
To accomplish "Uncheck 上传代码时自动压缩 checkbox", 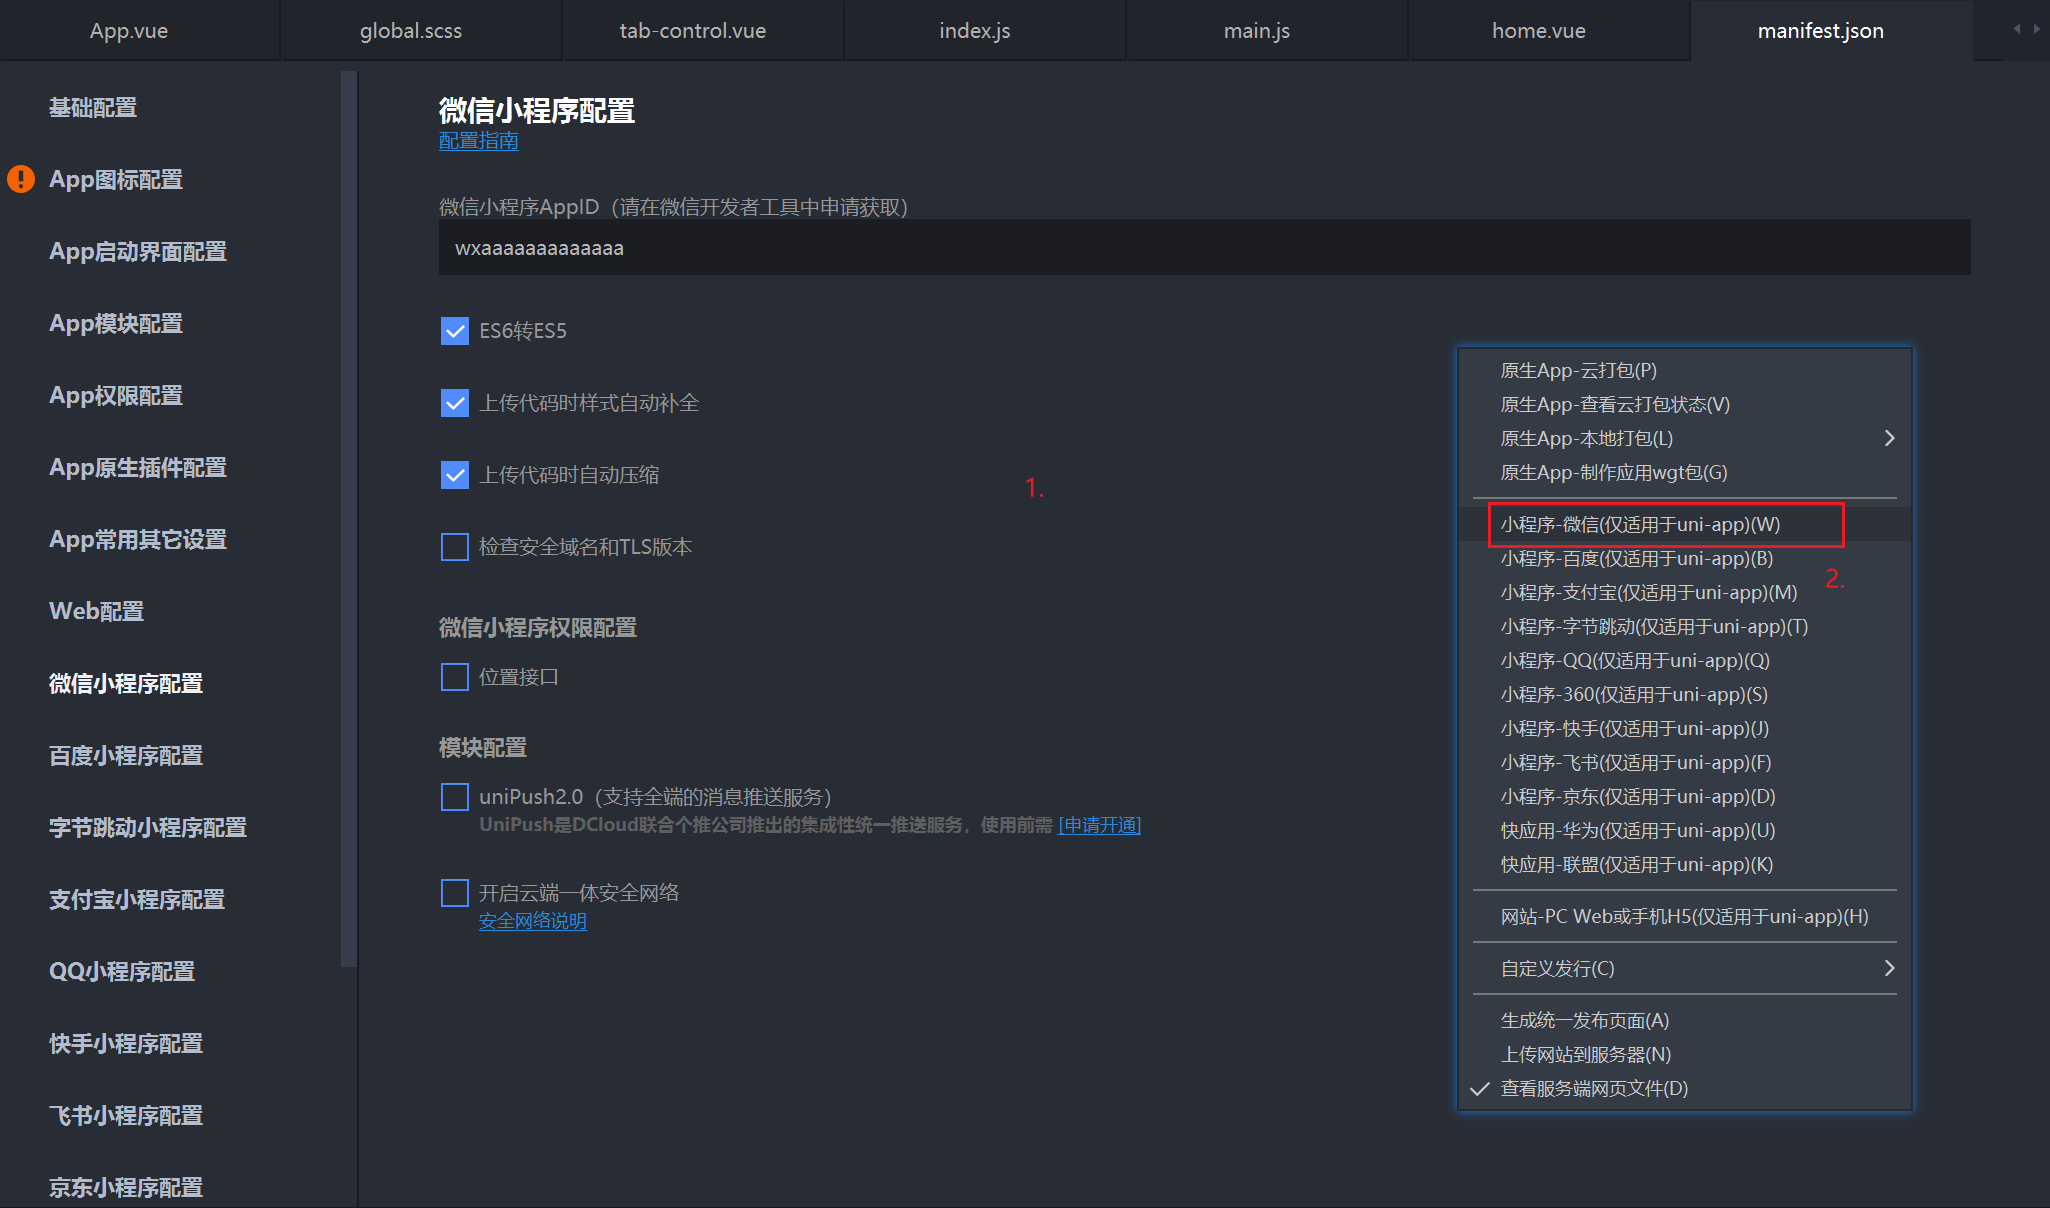I will tap(455, 475).
